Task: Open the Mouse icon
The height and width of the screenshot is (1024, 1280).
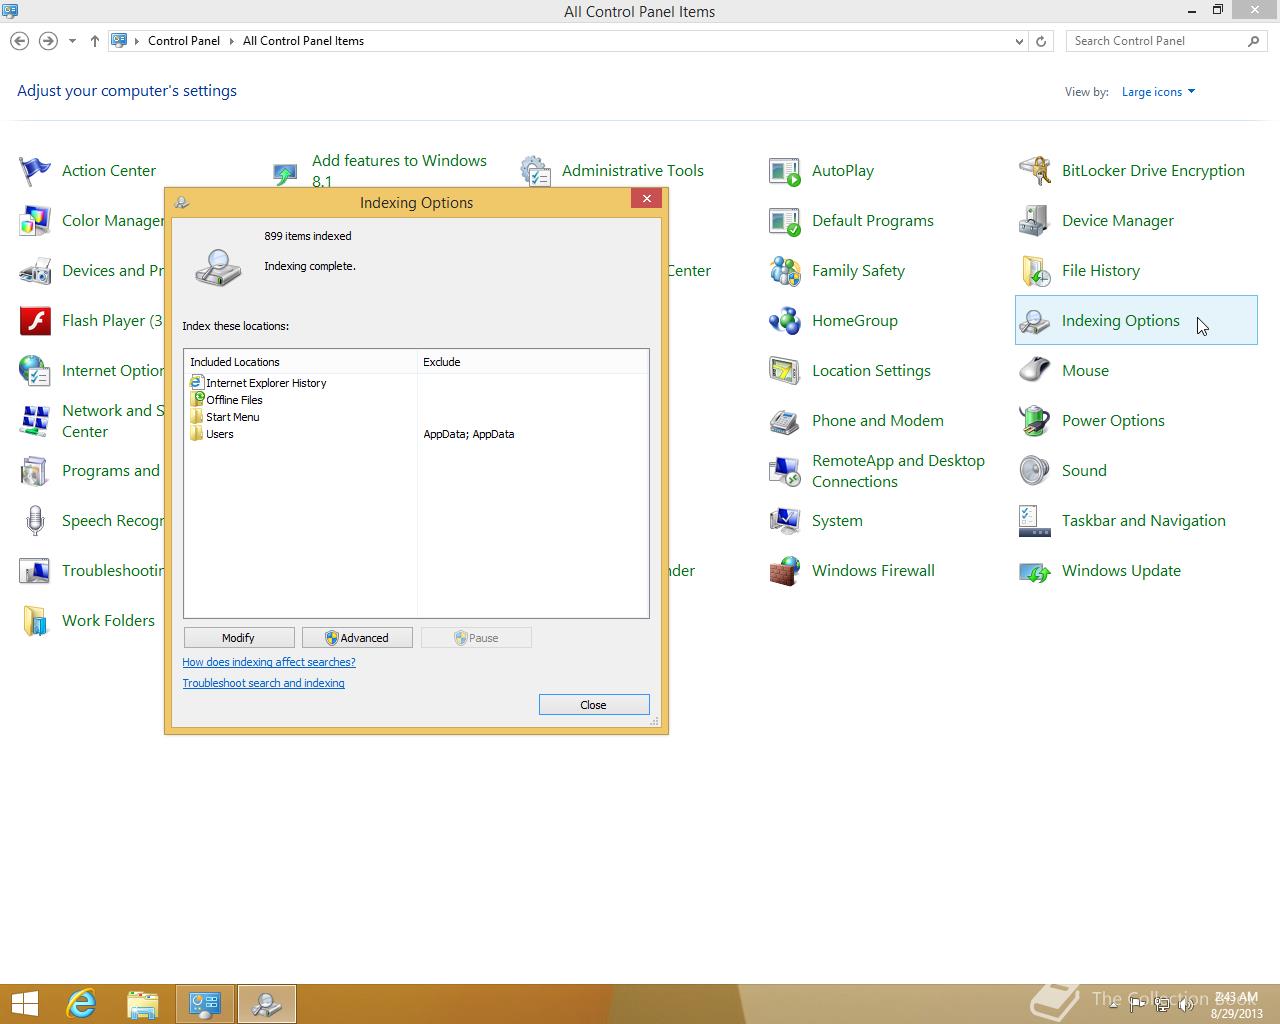Action: [1035, 371]
